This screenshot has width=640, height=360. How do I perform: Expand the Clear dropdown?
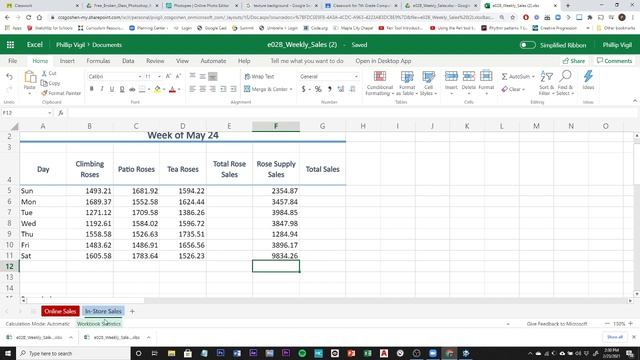(x=523, y=89)
